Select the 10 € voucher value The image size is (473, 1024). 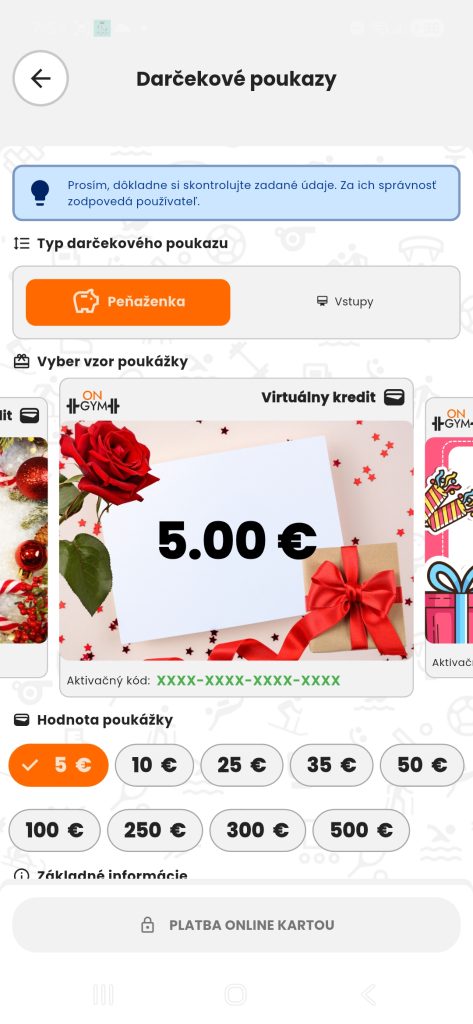point(154,765)
